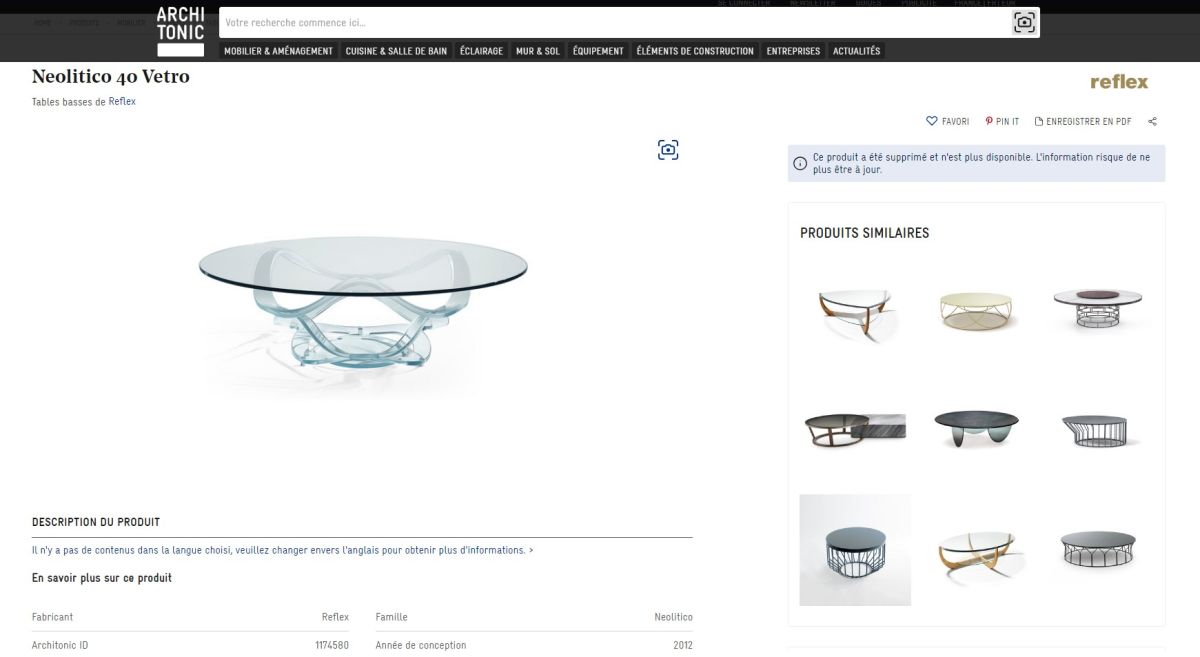
Task: Open the similar product with the grey background thumbnail
Action: click(855, 550)
